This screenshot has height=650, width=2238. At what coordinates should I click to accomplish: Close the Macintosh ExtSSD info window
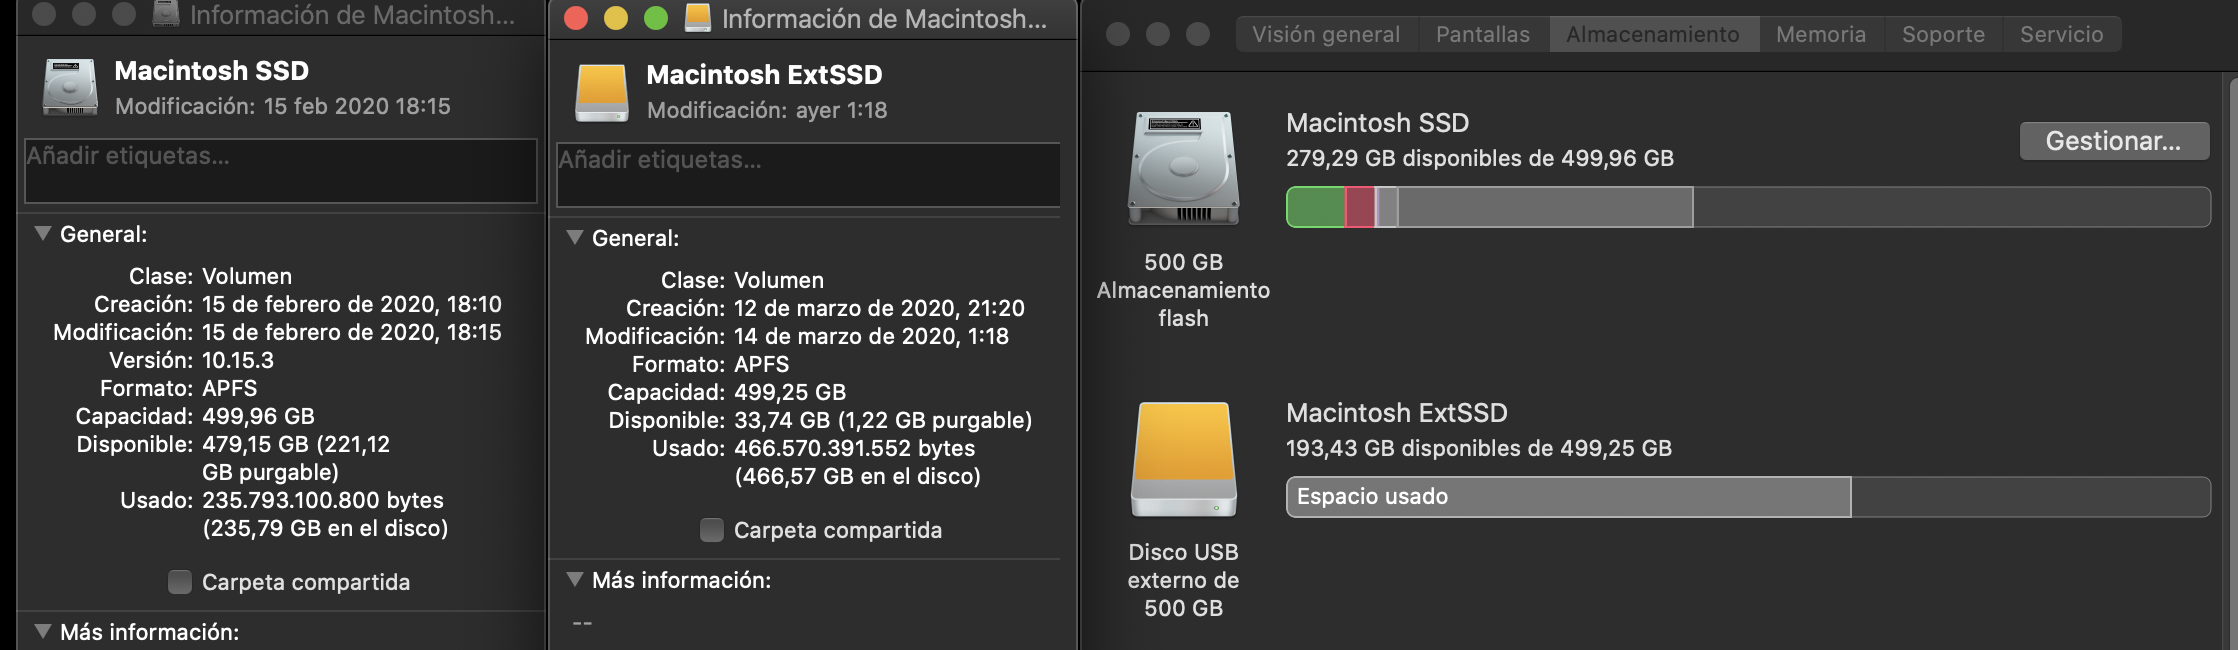(576, 19)
